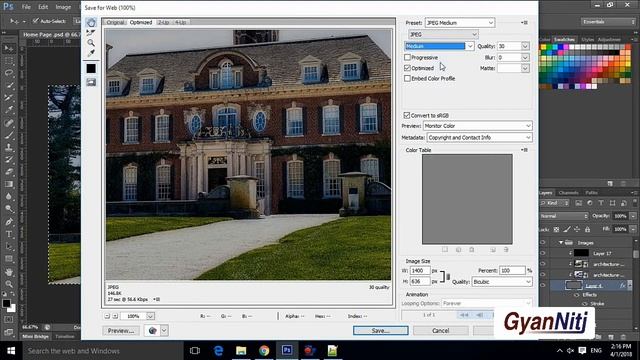Click the preview browser icon beside Preview button
The height and width of the screenshot is (360, 640).
click(153, 331)
